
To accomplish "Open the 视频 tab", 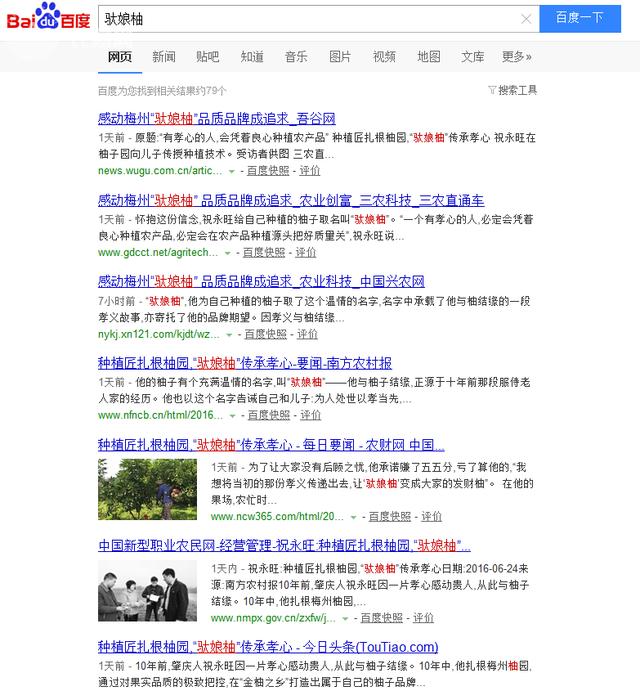I will (x=384, y=57).
